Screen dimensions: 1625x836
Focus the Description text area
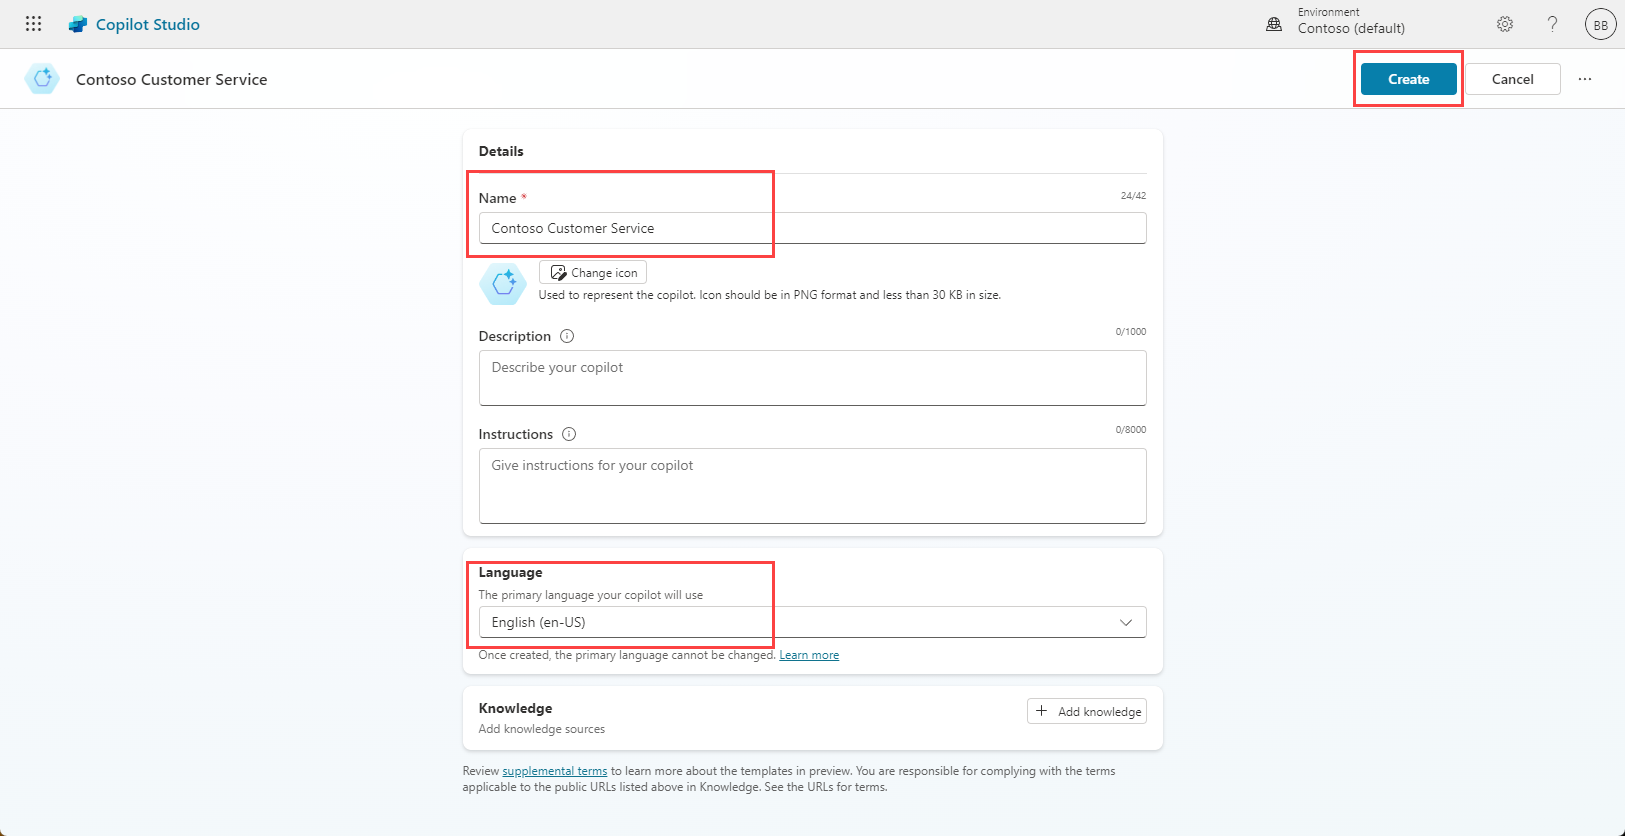(812, 378)
